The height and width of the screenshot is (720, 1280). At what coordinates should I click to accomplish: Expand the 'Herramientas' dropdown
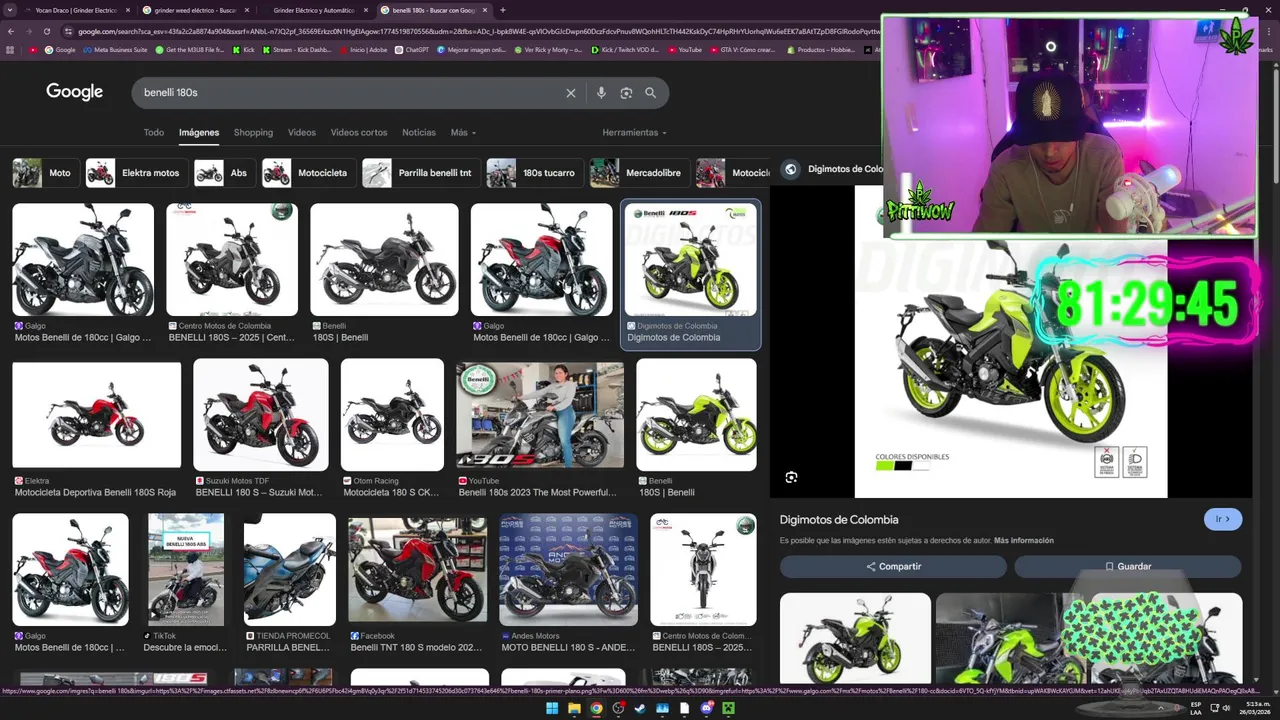click(x=634, y=132)
